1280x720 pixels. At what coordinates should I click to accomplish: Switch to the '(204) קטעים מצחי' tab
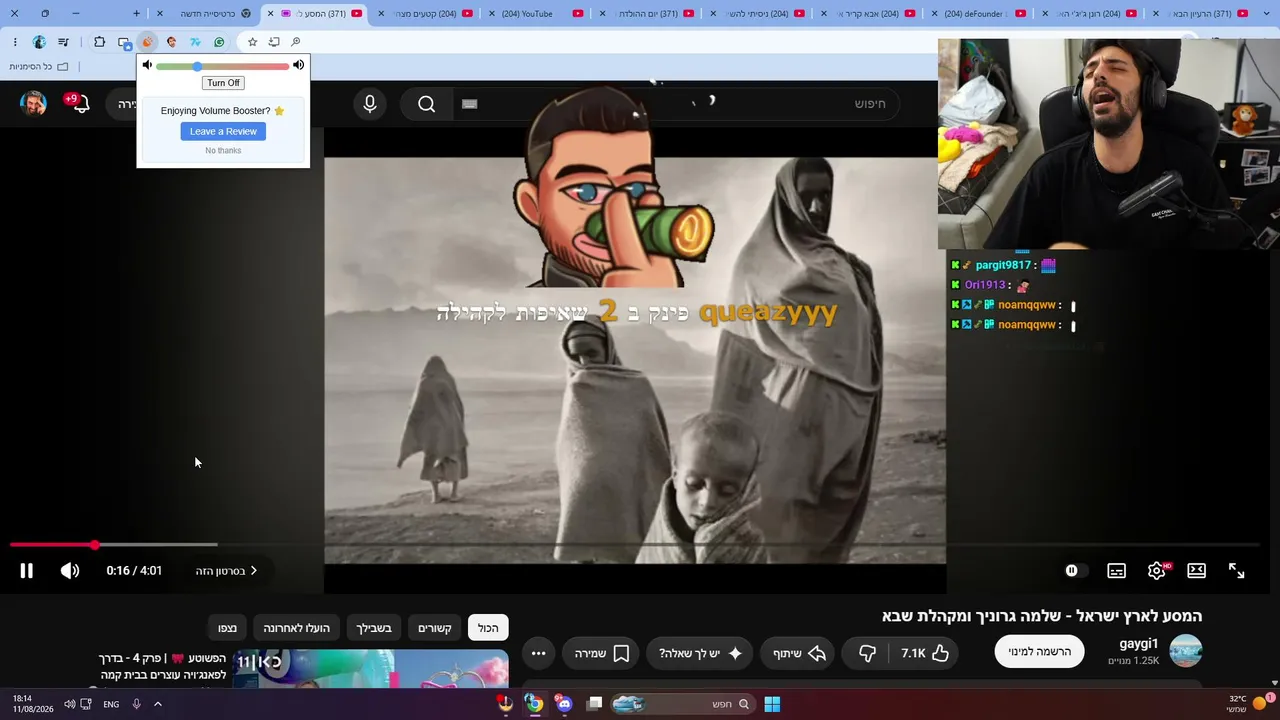coord(426,14)
